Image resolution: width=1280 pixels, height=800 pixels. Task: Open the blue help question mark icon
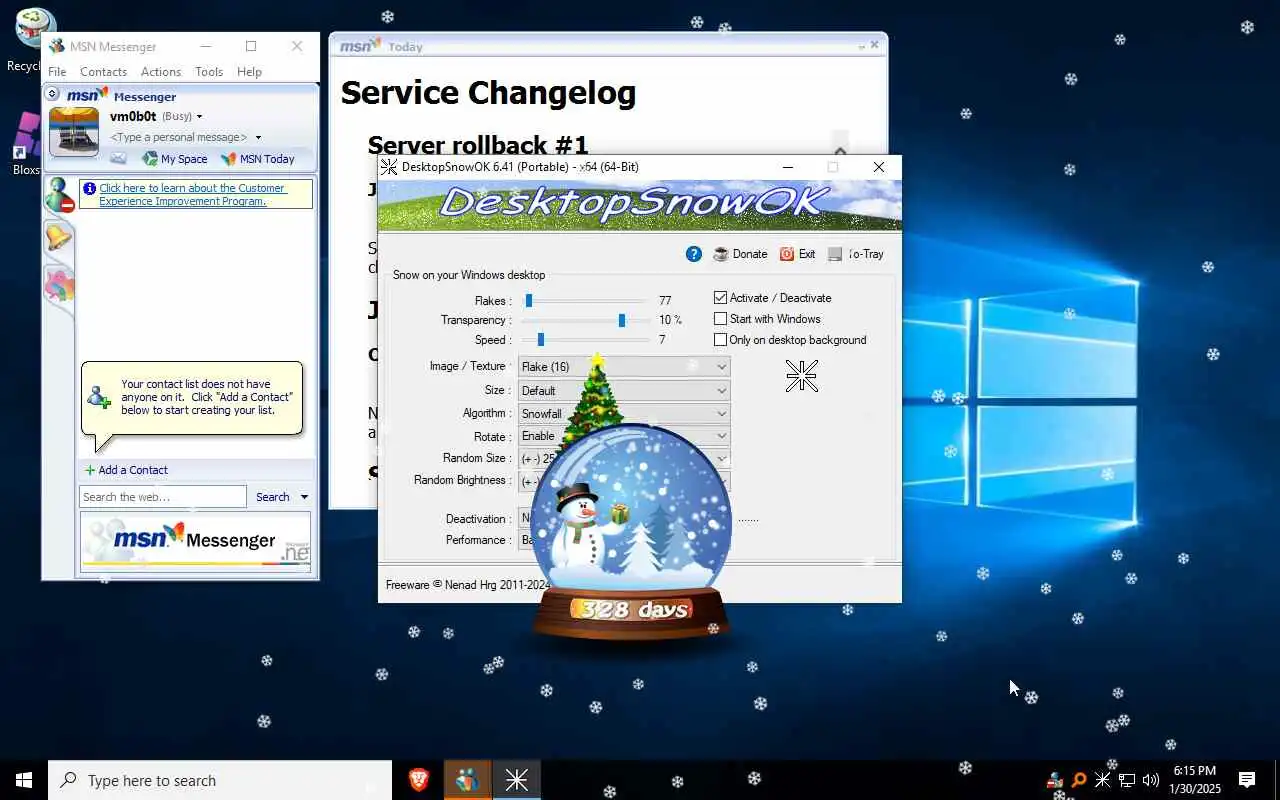click(694, 254)
